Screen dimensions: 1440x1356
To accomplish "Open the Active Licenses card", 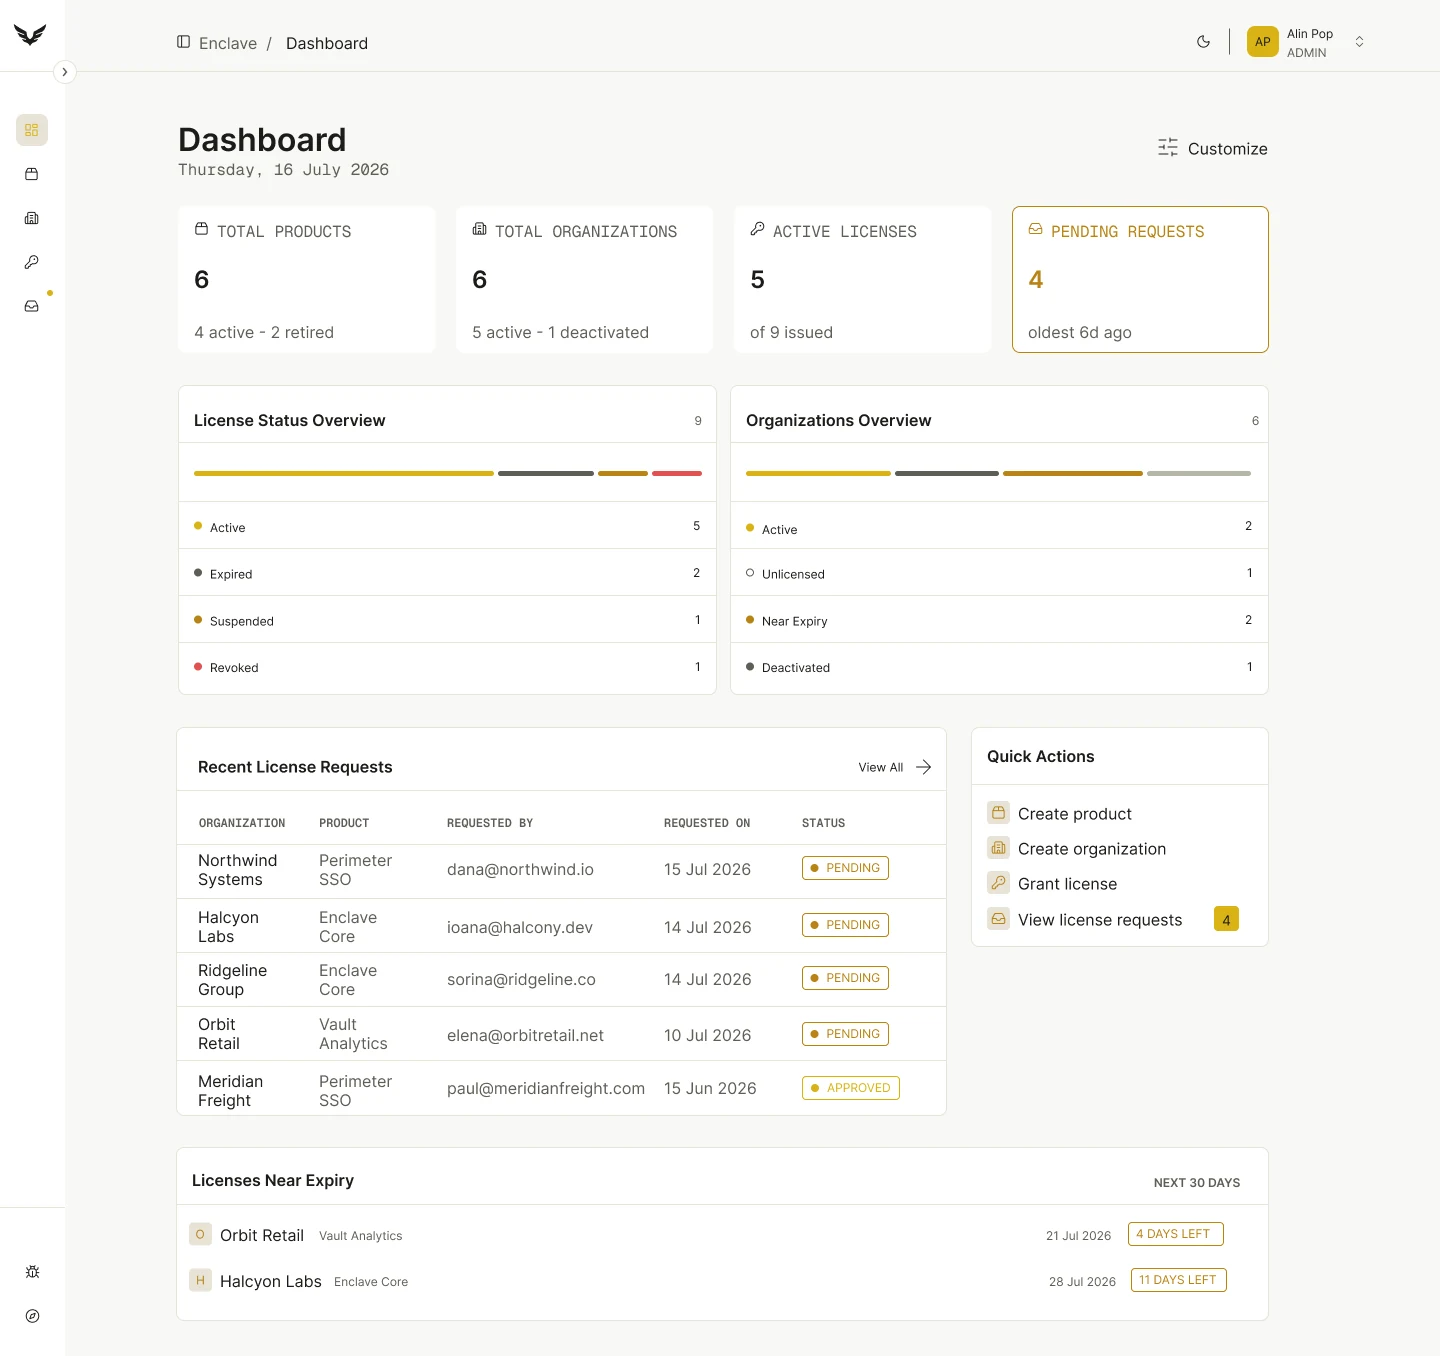I will [863, 279].
